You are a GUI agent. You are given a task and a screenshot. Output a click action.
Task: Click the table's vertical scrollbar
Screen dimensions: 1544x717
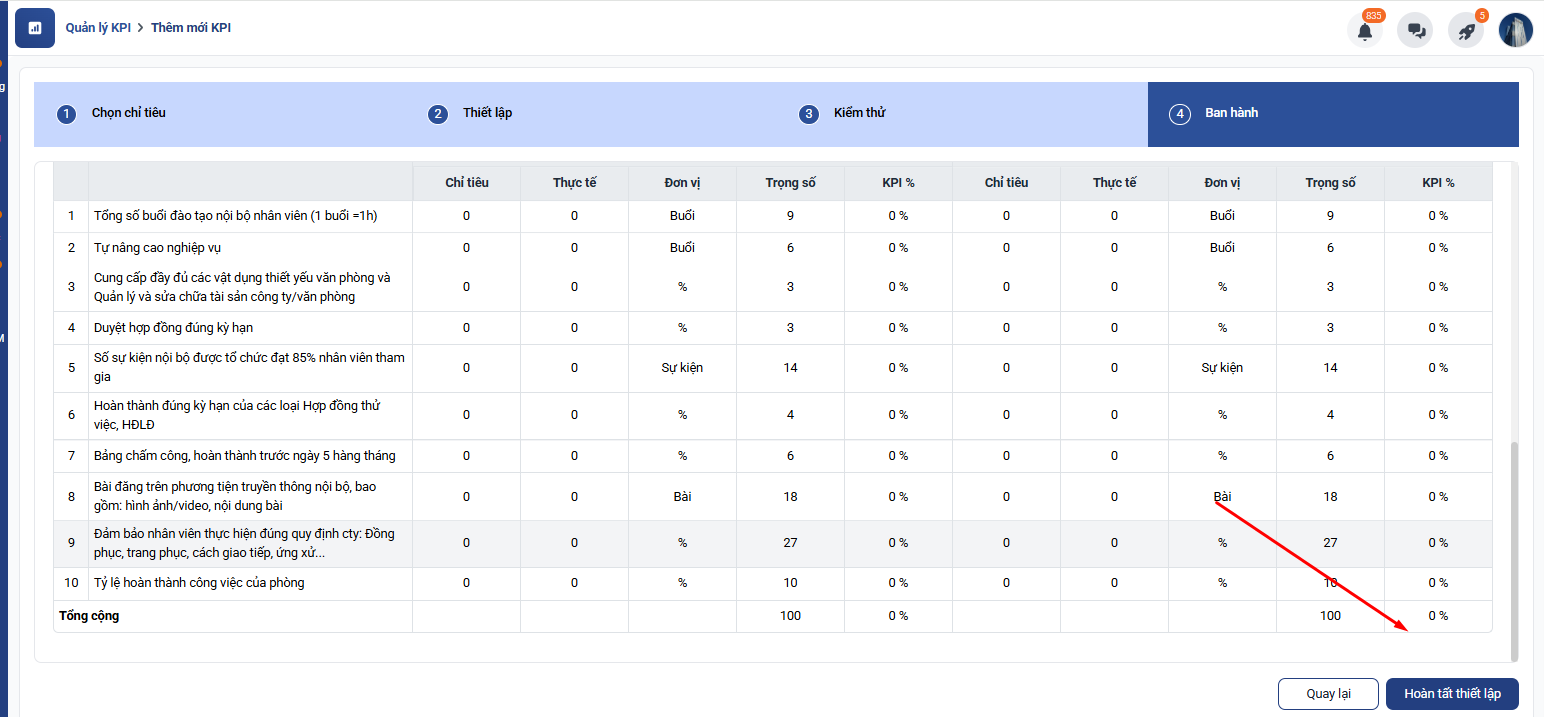[1513, 550]
